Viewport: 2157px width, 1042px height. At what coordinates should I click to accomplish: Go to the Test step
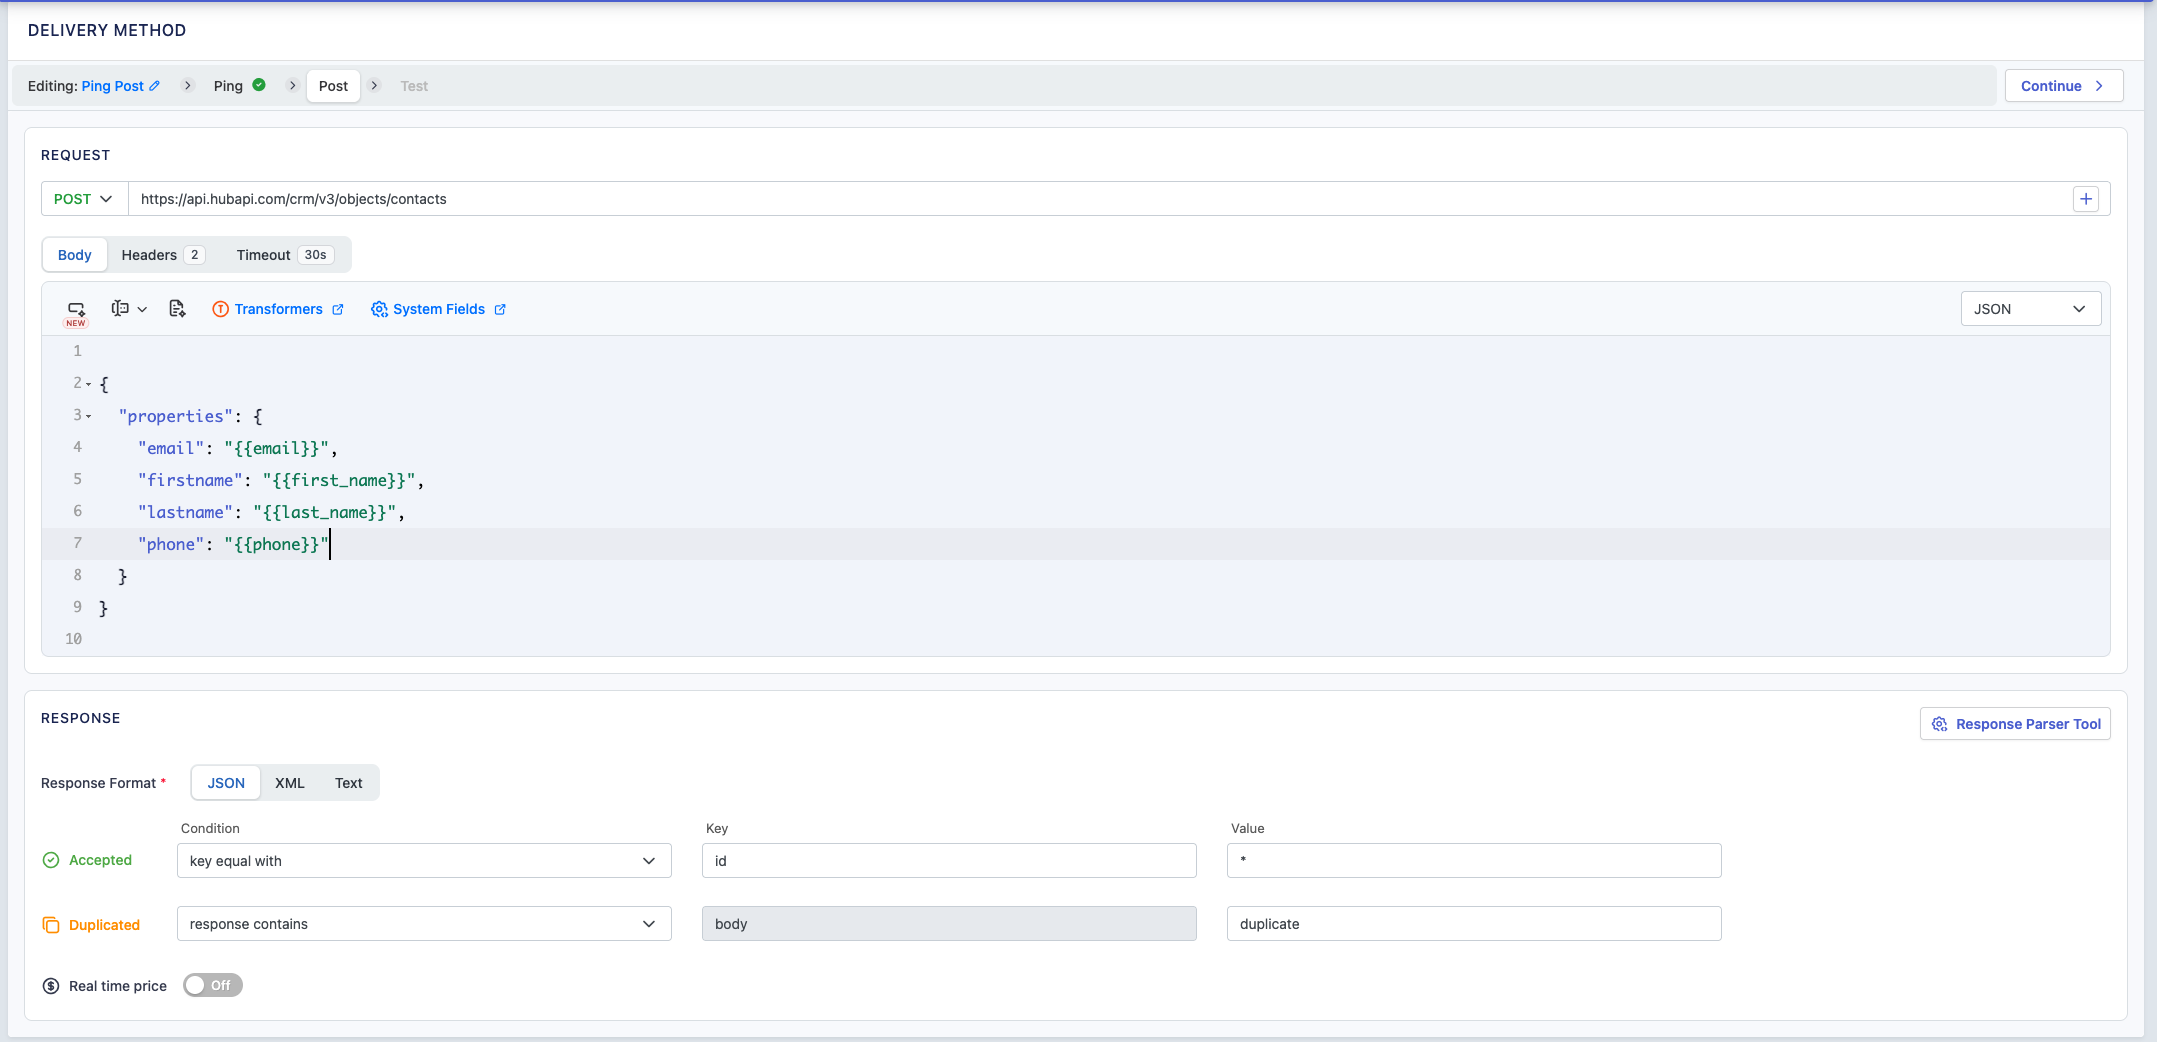[x=414, y=86]
